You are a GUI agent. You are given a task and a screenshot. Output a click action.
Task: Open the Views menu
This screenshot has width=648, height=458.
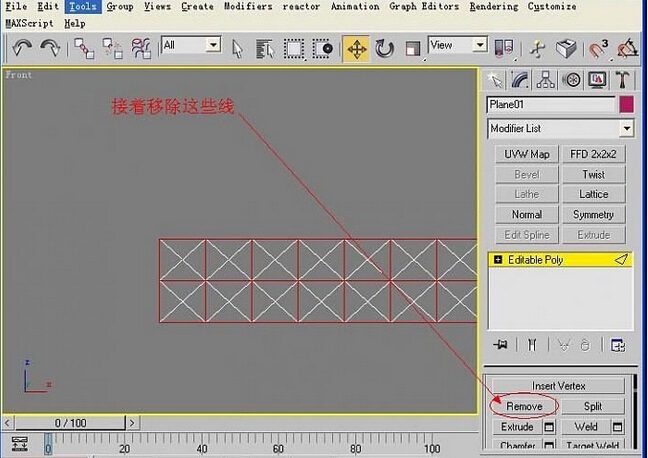tap(157, 7)
